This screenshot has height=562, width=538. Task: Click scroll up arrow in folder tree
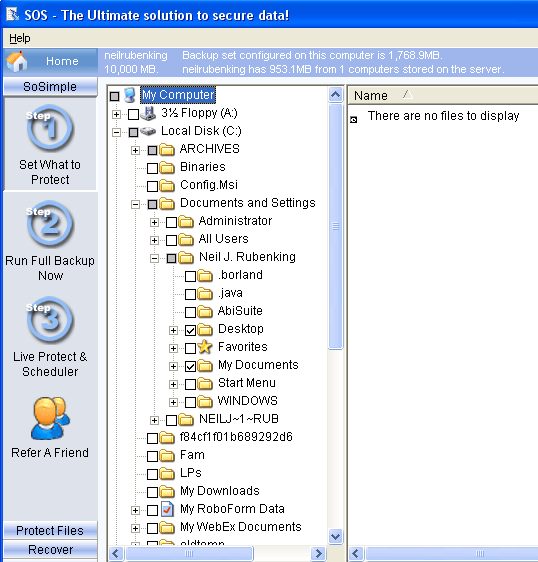[335, 95]
